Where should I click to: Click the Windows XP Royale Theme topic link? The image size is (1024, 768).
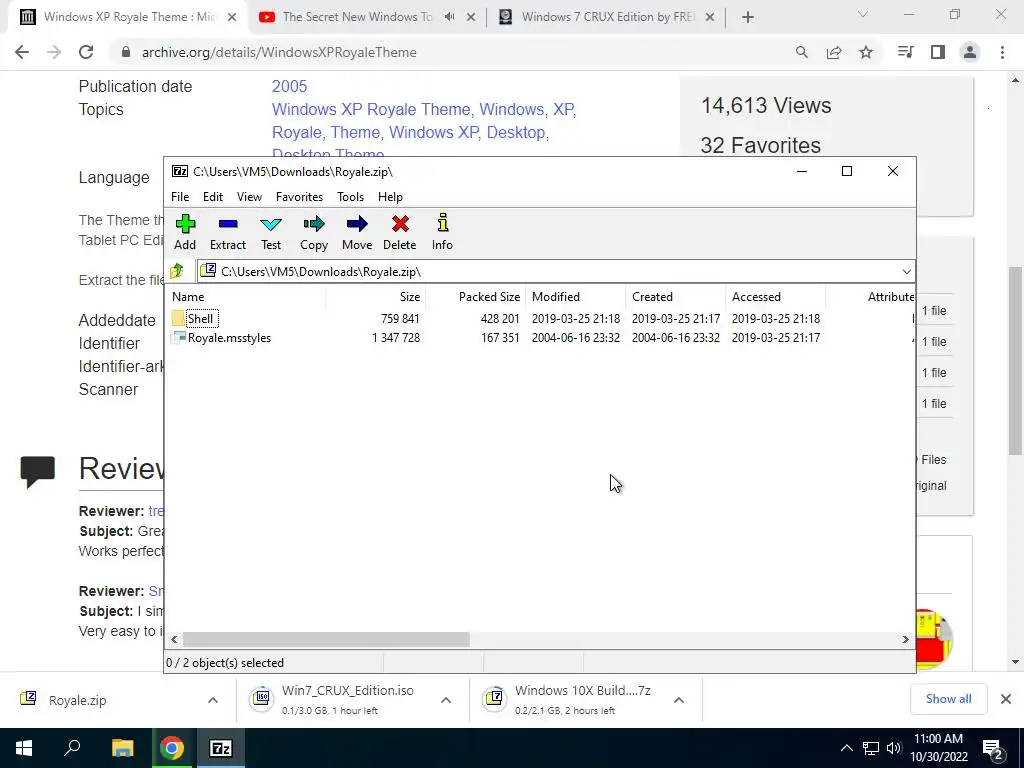click(371, 109)
